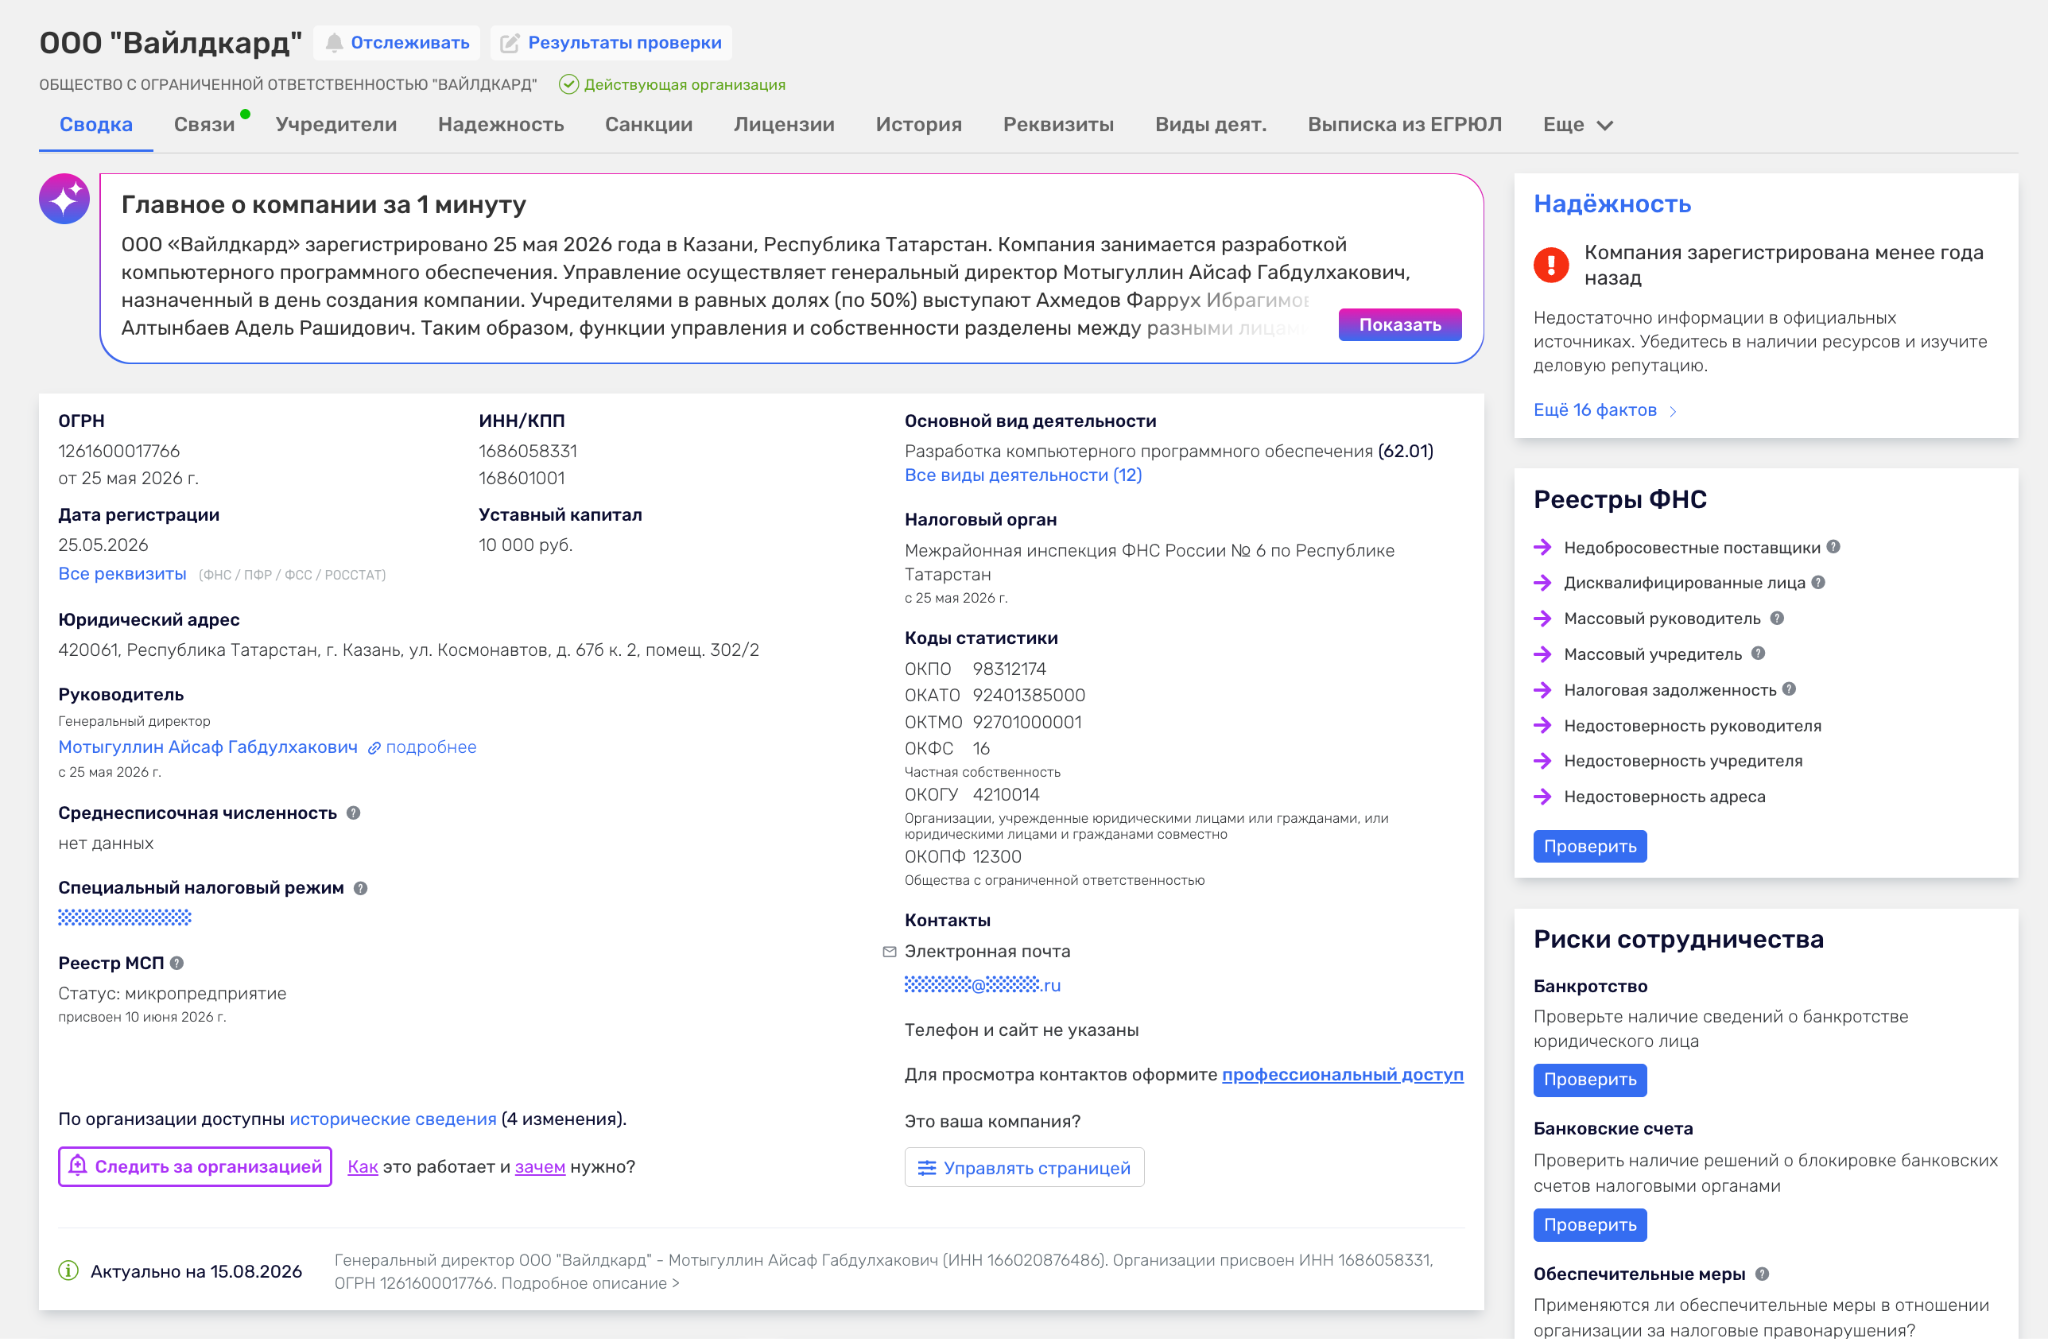Viewport: 2048px width, 1339px height.
Task: Expand the Еще dropdown menu
Action: pyautogui.click(x=1578, y=125)
